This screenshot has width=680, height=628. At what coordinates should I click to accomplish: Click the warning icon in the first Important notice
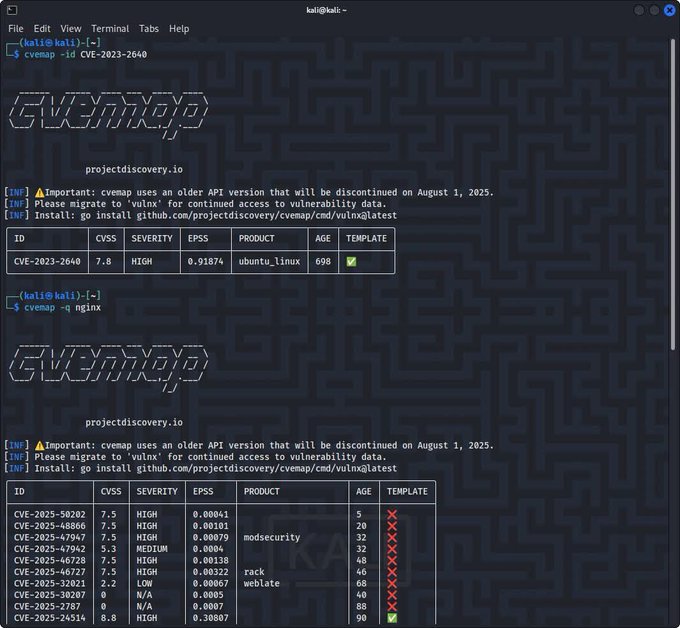tap(39, 193)
